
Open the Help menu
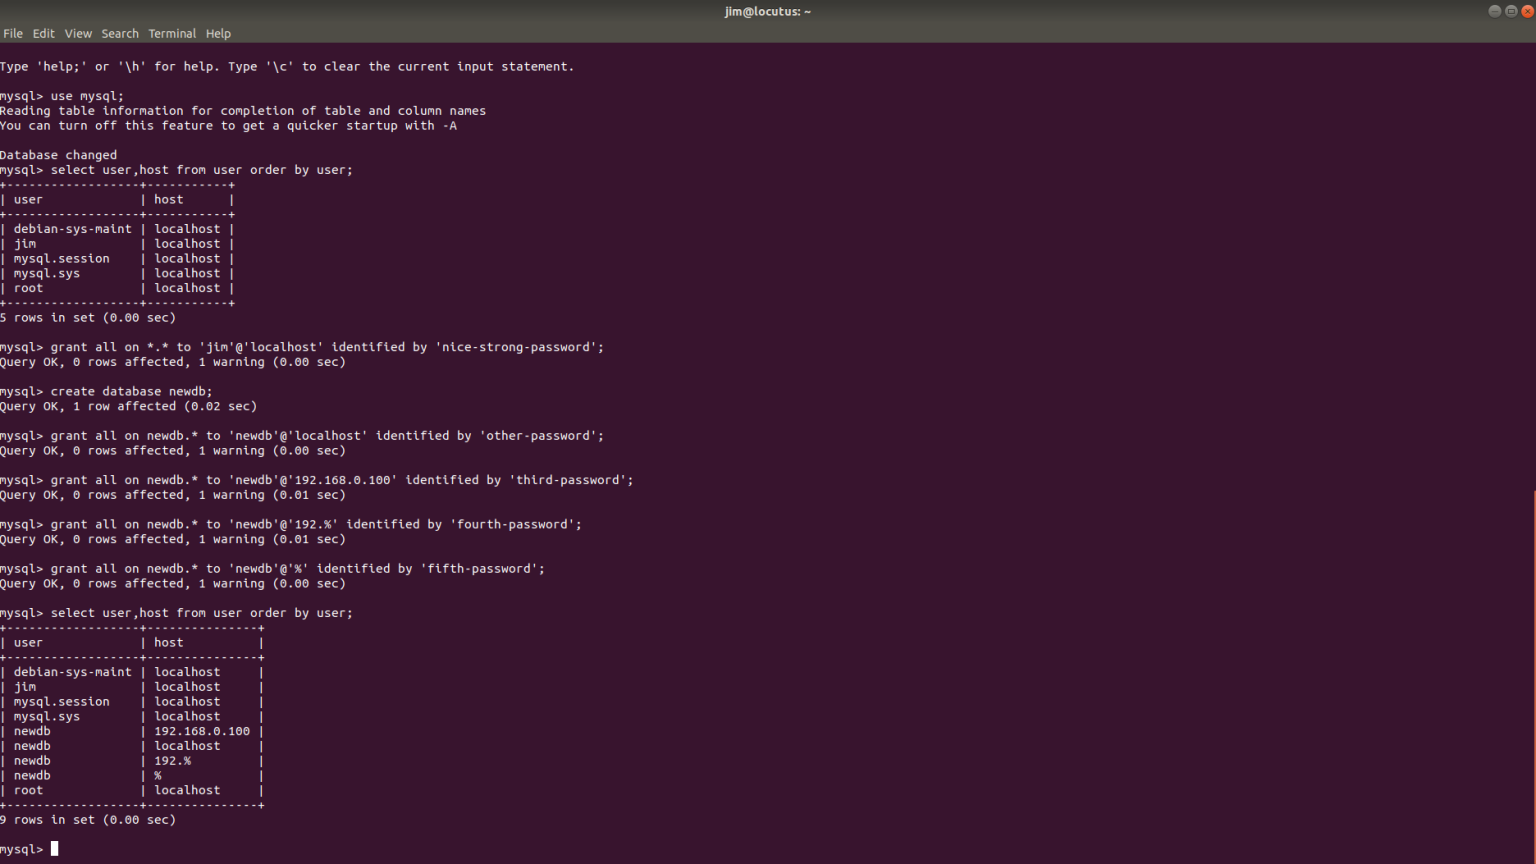pyautogui.click(x=217, y=33)
